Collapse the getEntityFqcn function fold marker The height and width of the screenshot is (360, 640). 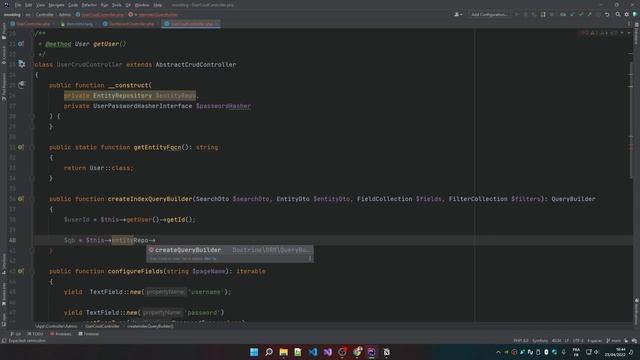[32, 147]
